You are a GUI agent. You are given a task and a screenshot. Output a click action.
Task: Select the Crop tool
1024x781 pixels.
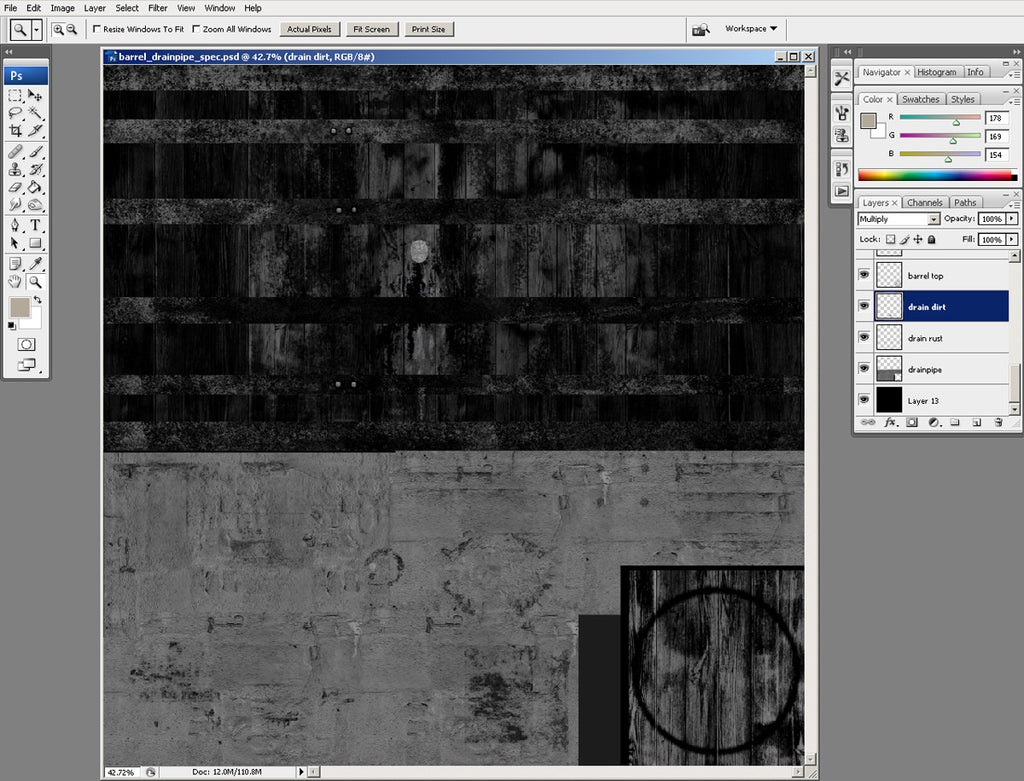click(15, 130)
